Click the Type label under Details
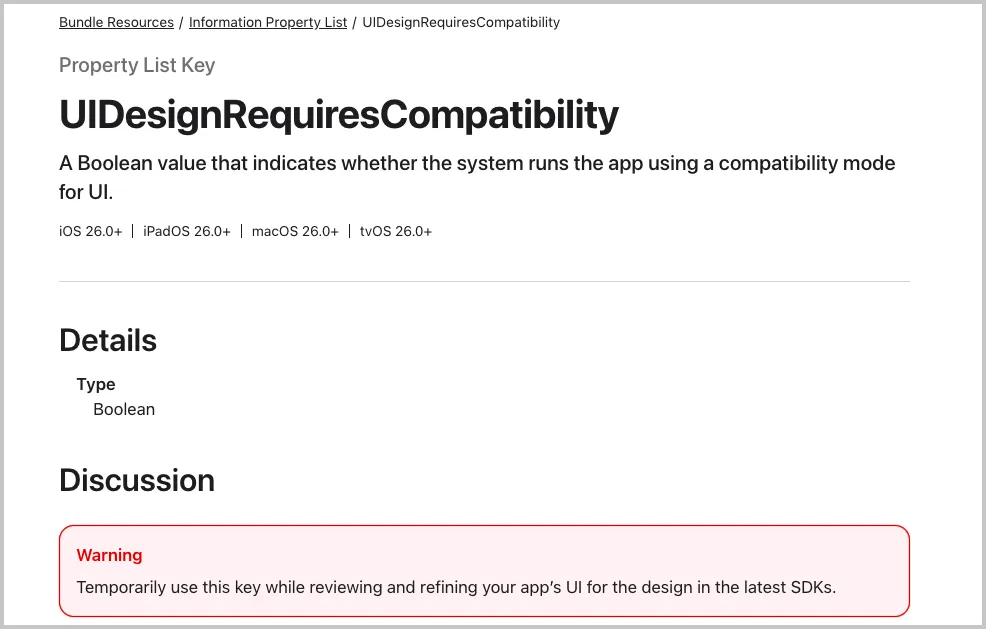The image size is (986, 629). [x=96, y=384]
